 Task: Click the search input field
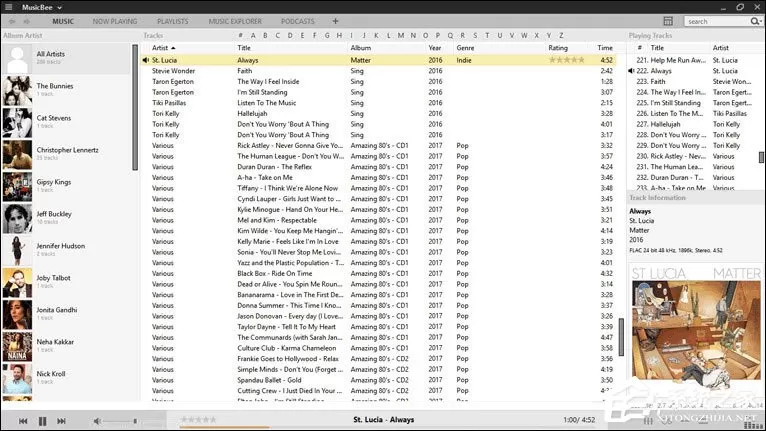(x=717, y=21)
